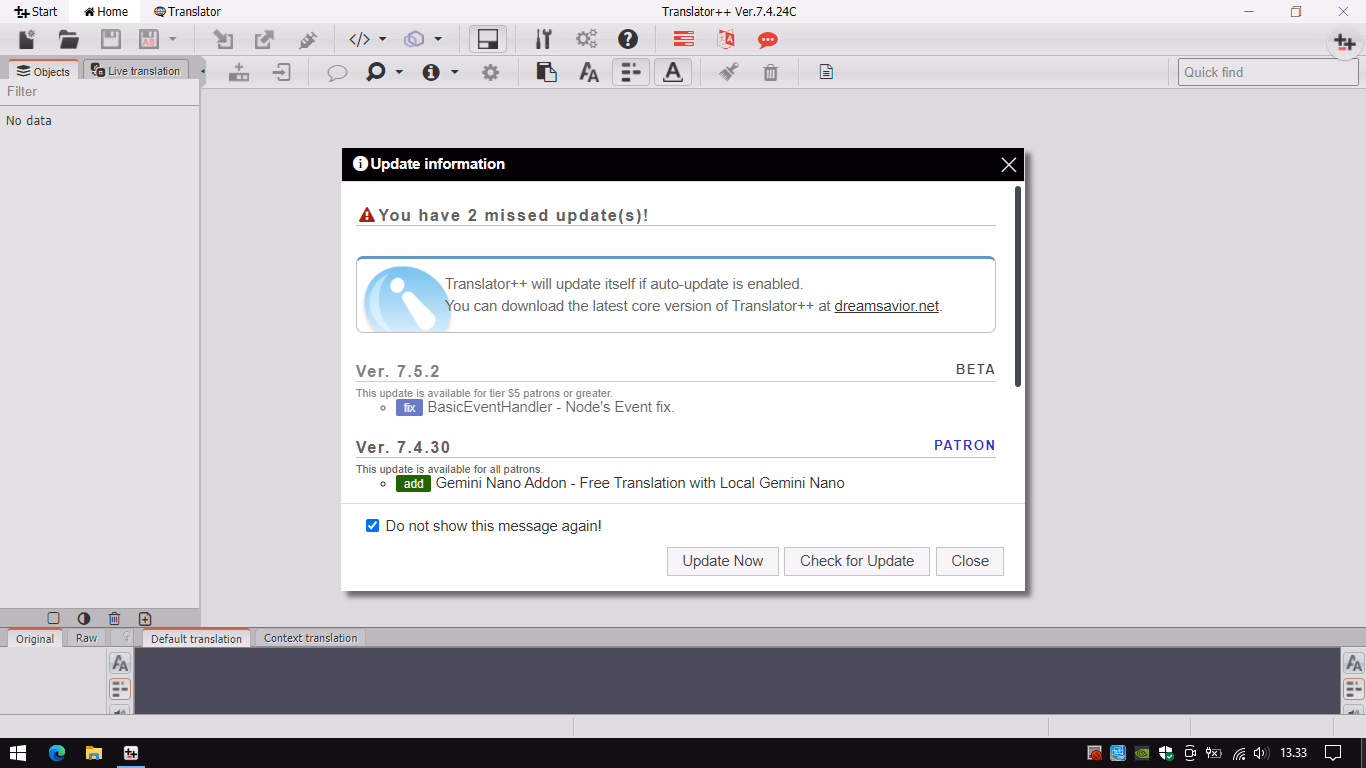Image resolution: width=1366 pixels, height=768 pixels.
Task: Click the red stacked rows icon
Action: coord(684,40)
